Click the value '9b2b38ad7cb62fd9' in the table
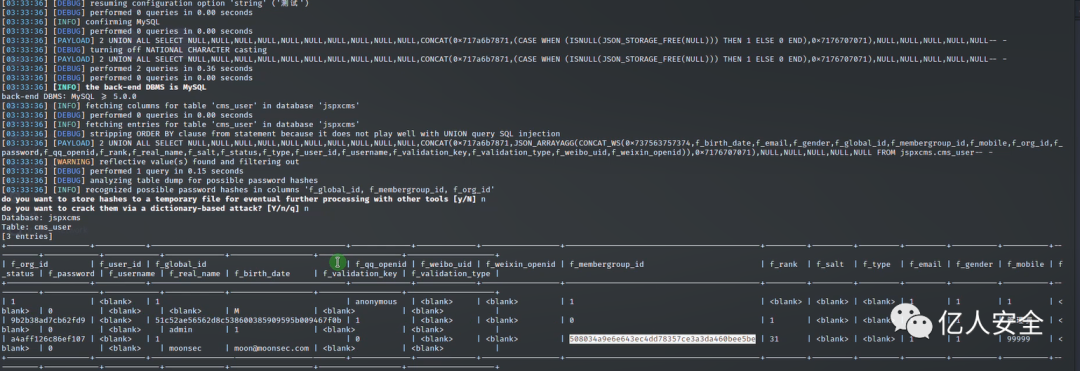The image size is (1080, 371). (x=48, y=321)
